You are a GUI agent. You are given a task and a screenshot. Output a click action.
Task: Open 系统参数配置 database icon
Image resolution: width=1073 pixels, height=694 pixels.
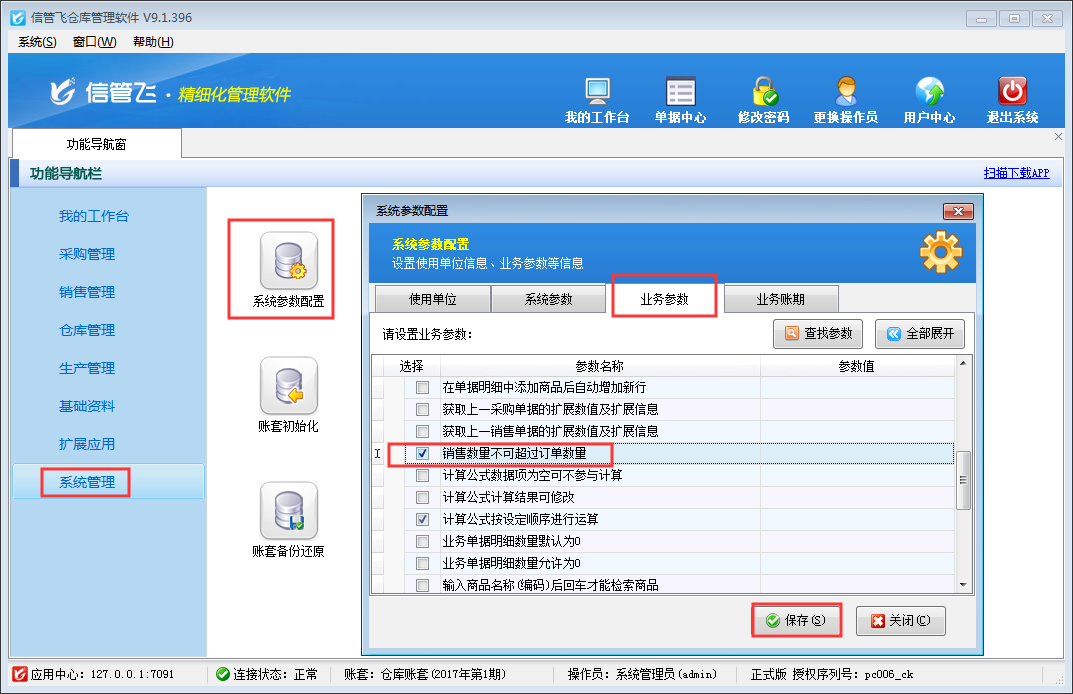pos(288,261)
